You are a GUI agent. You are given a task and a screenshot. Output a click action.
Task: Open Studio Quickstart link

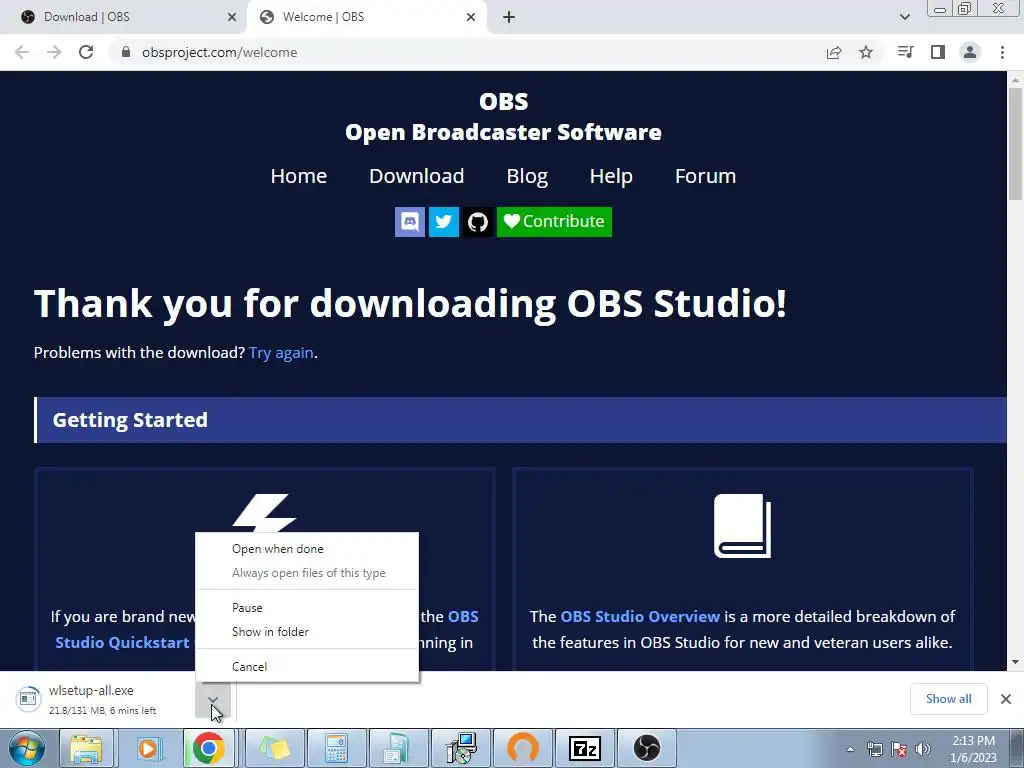122,643
